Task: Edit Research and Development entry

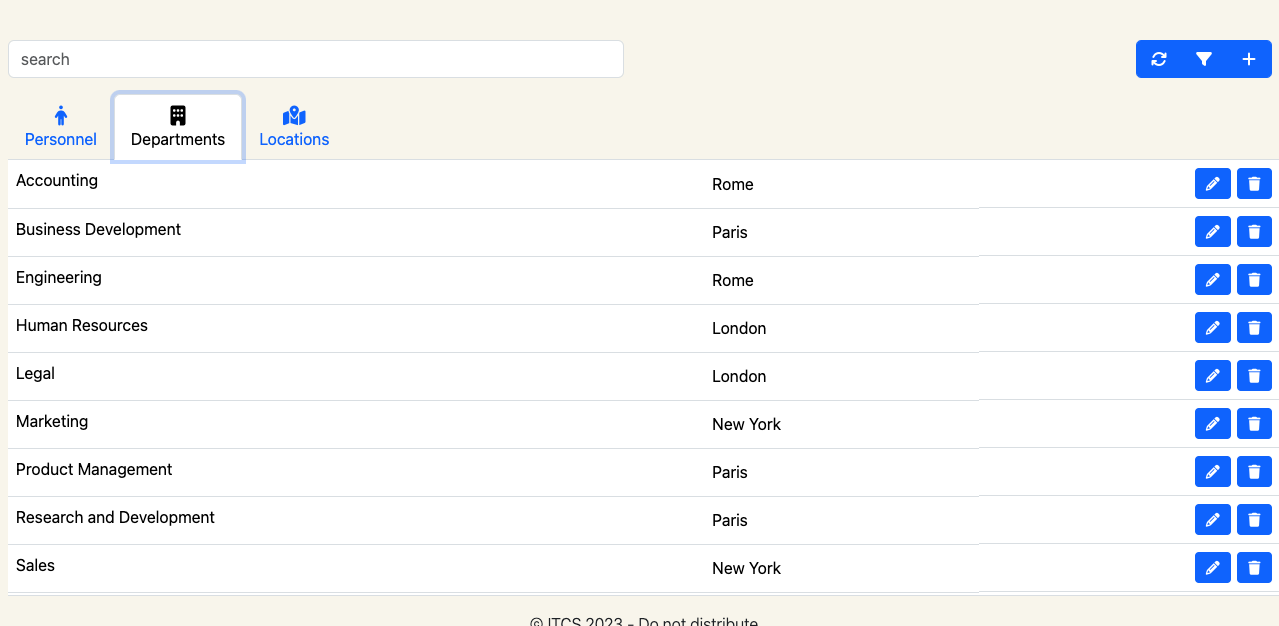Action: (x=1213, y=520)
